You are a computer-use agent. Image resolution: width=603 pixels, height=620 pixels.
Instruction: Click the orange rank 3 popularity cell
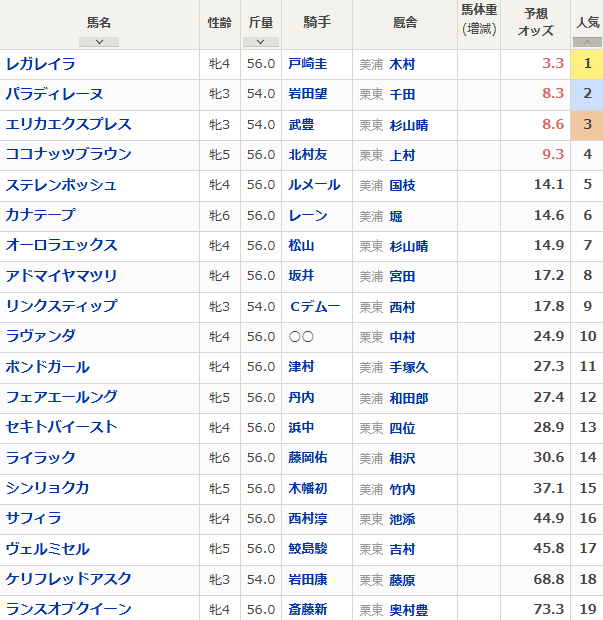(x=587, y=124)
